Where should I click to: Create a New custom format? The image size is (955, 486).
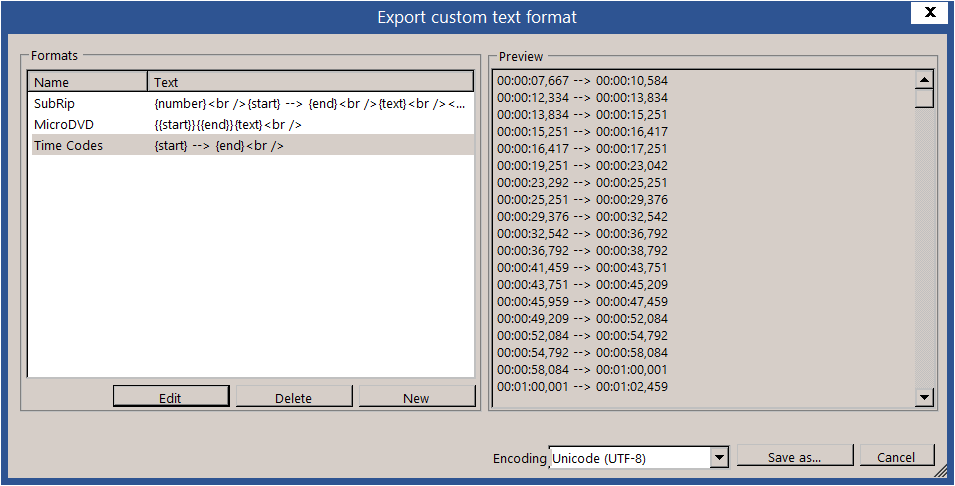(x=416, y=398)
